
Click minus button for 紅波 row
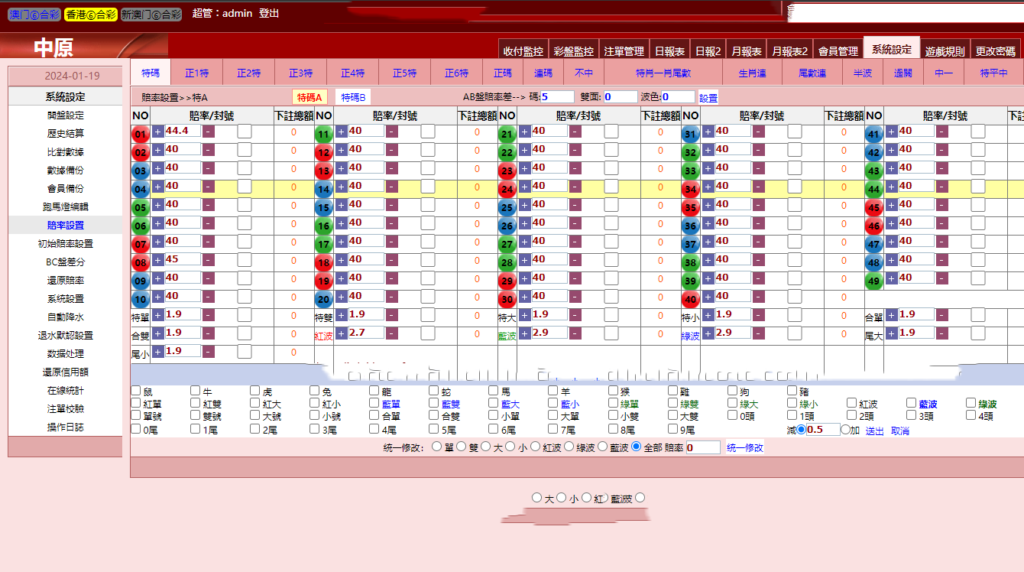[392, 333]
